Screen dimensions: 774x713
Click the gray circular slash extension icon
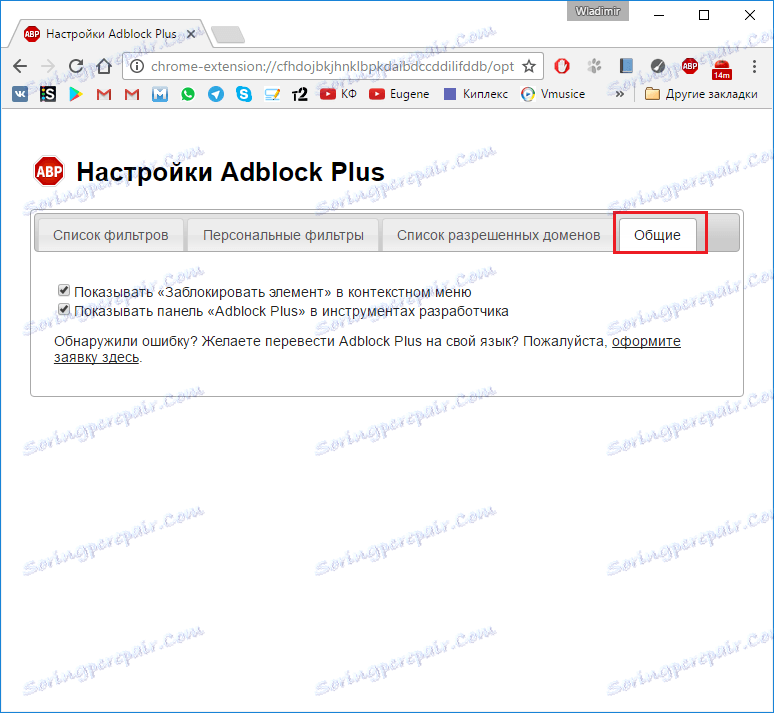(658, 66)
